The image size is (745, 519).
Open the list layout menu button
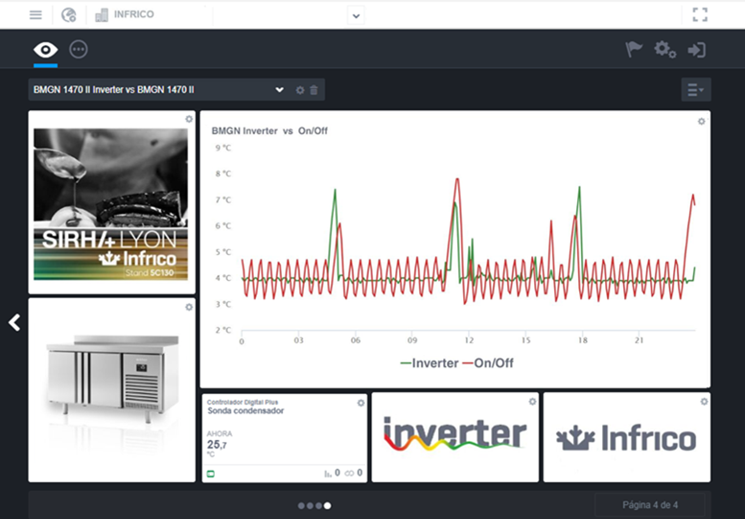pos(696,89)
